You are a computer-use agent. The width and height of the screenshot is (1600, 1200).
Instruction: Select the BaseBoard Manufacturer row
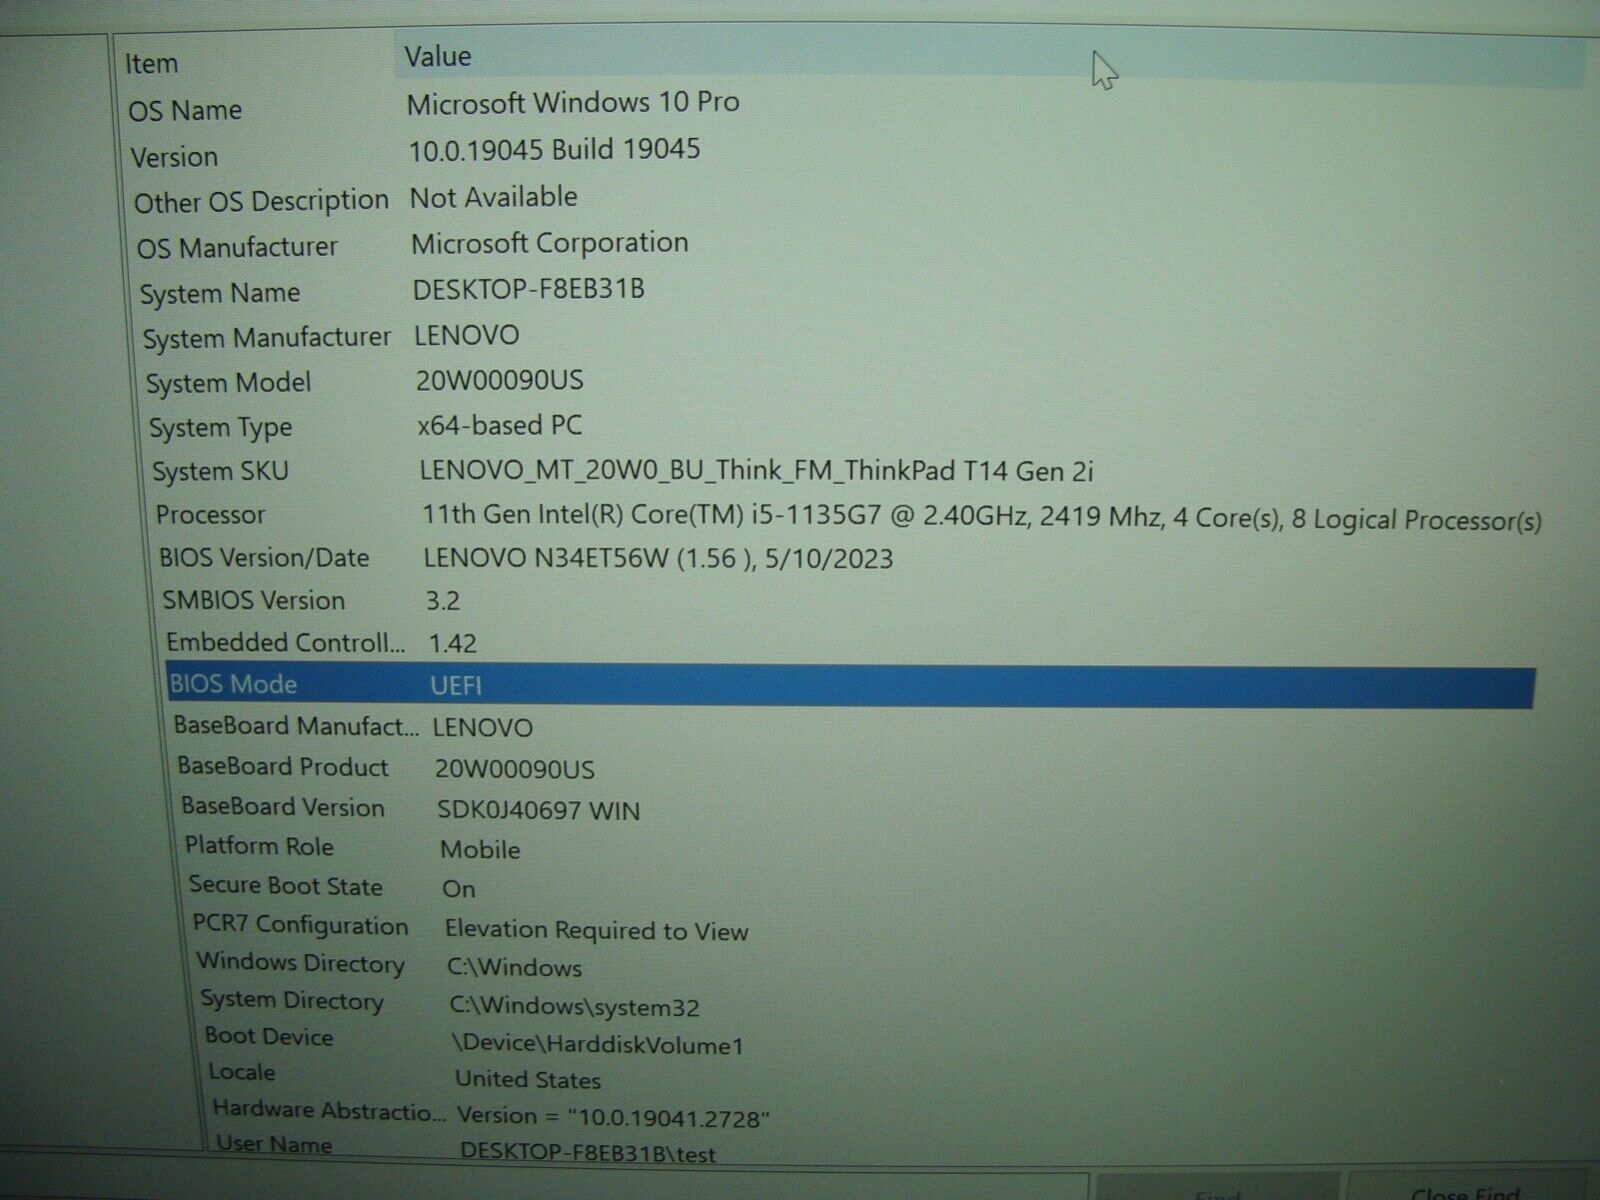tap(850, 727)
